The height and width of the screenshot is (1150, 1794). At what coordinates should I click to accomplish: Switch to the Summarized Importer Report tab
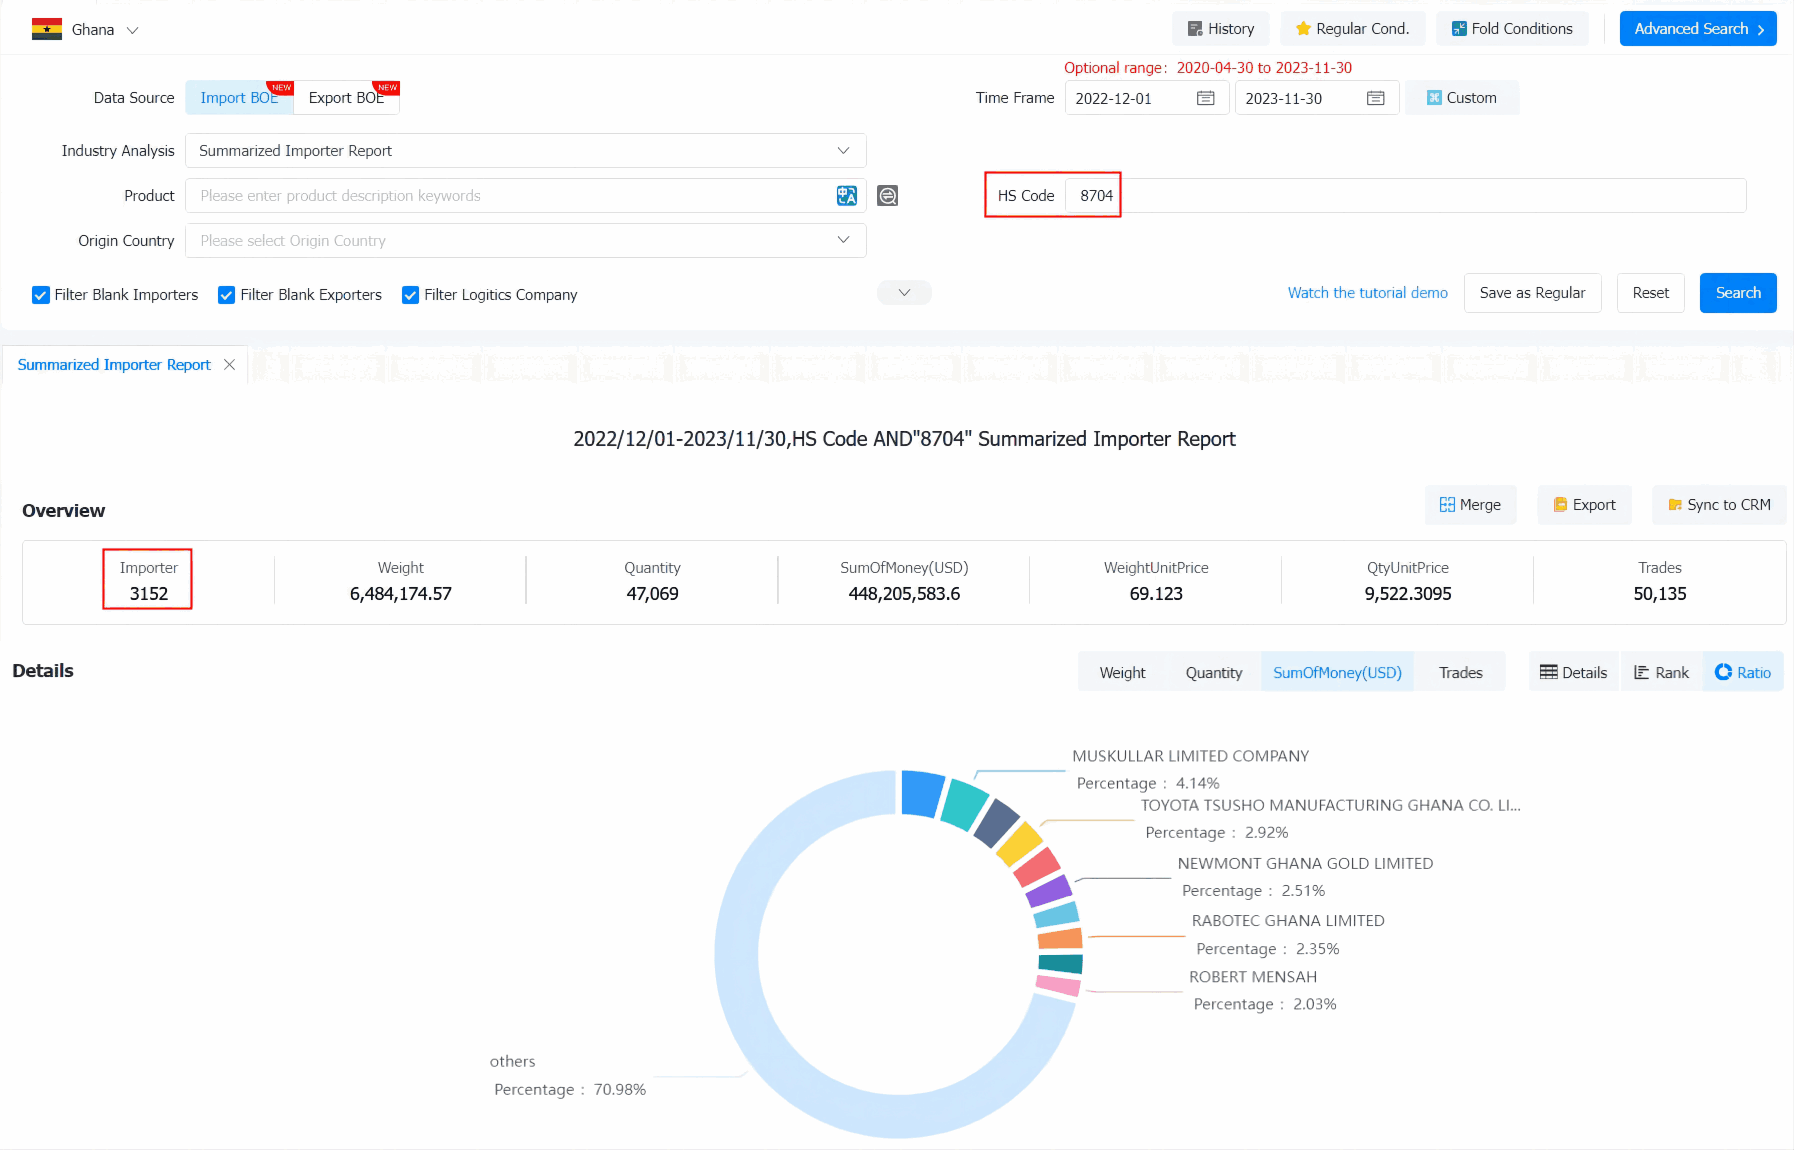pos(114,365)
